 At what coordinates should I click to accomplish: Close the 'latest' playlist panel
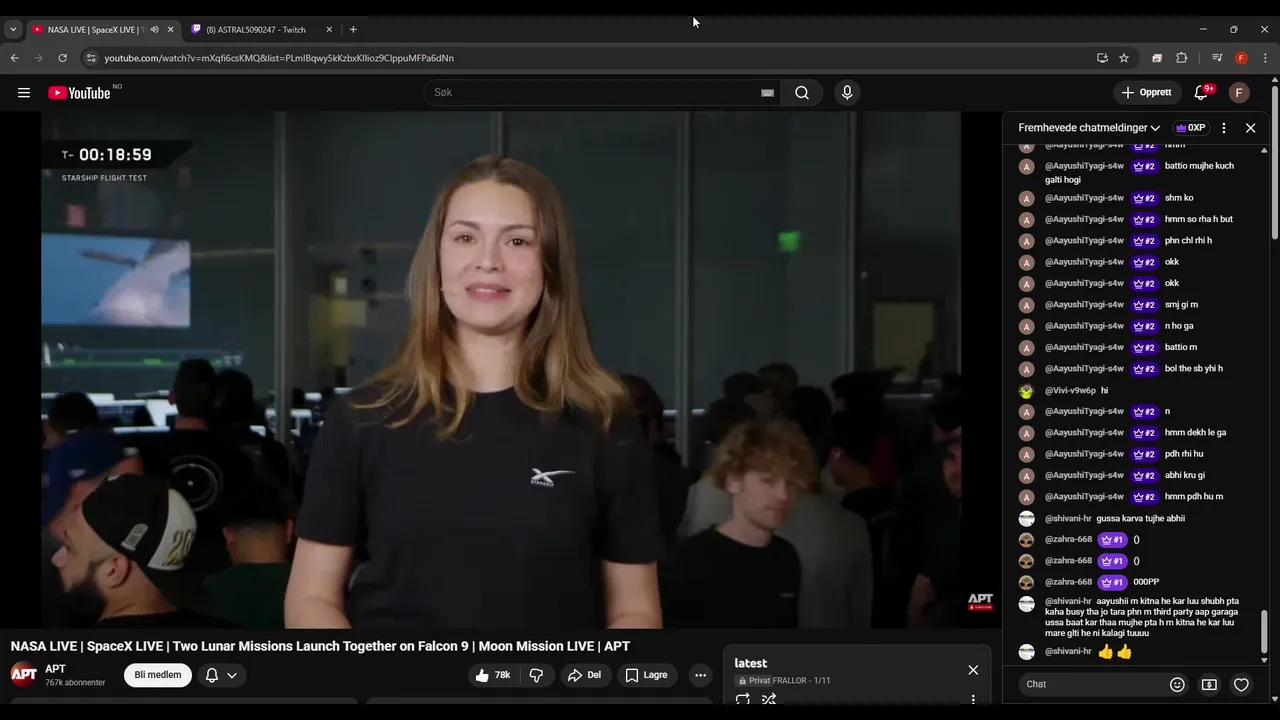tap(973, 670)
